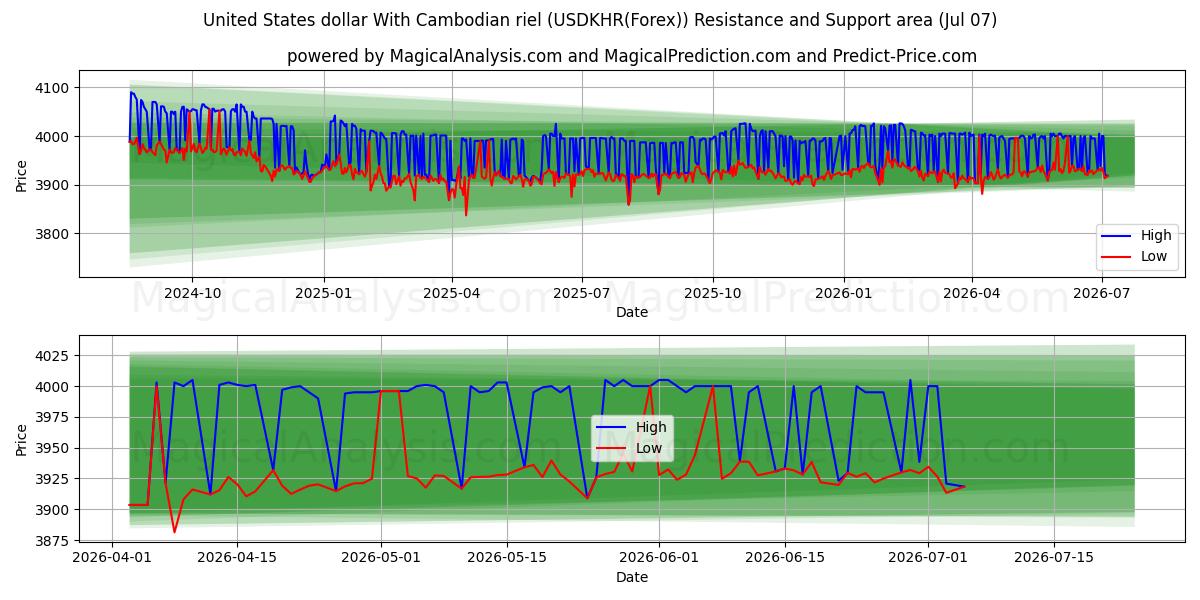Click the 2026-06-15 x-axis tick label
This screenshot has height=600, width=1200.
pyautogui.click(x=786, y=559)
